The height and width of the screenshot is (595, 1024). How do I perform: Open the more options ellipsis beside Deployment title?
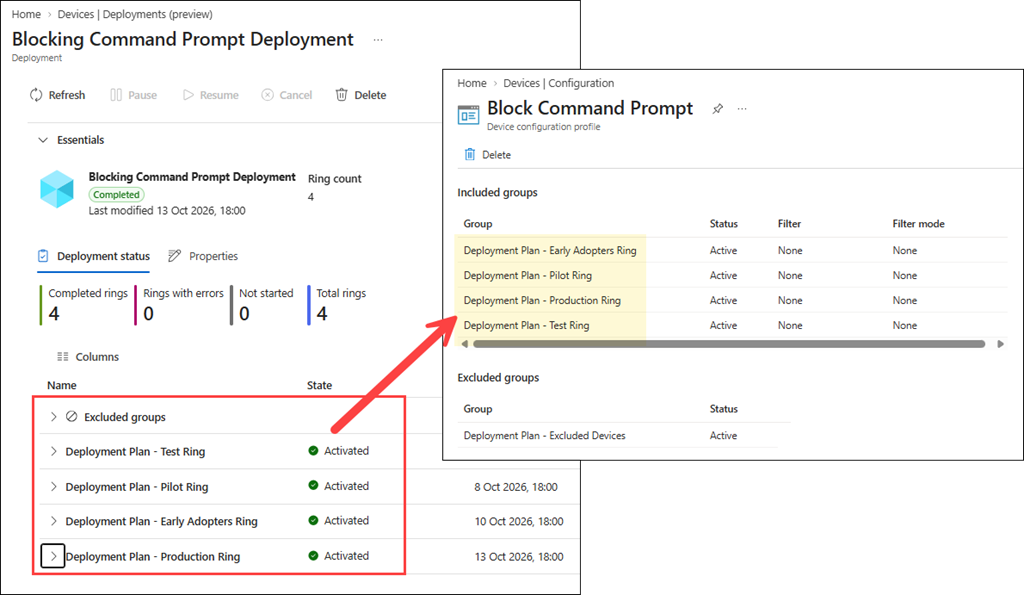point(378,40)
